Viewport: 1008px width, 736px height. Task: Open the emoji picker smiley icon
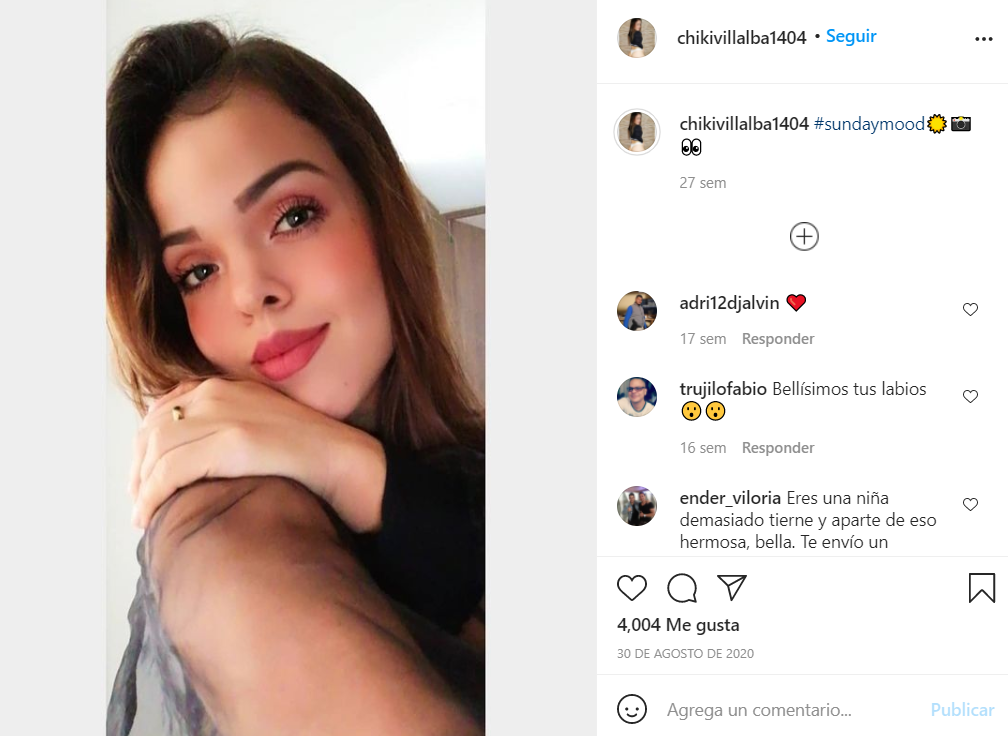[x=631, y=709]
